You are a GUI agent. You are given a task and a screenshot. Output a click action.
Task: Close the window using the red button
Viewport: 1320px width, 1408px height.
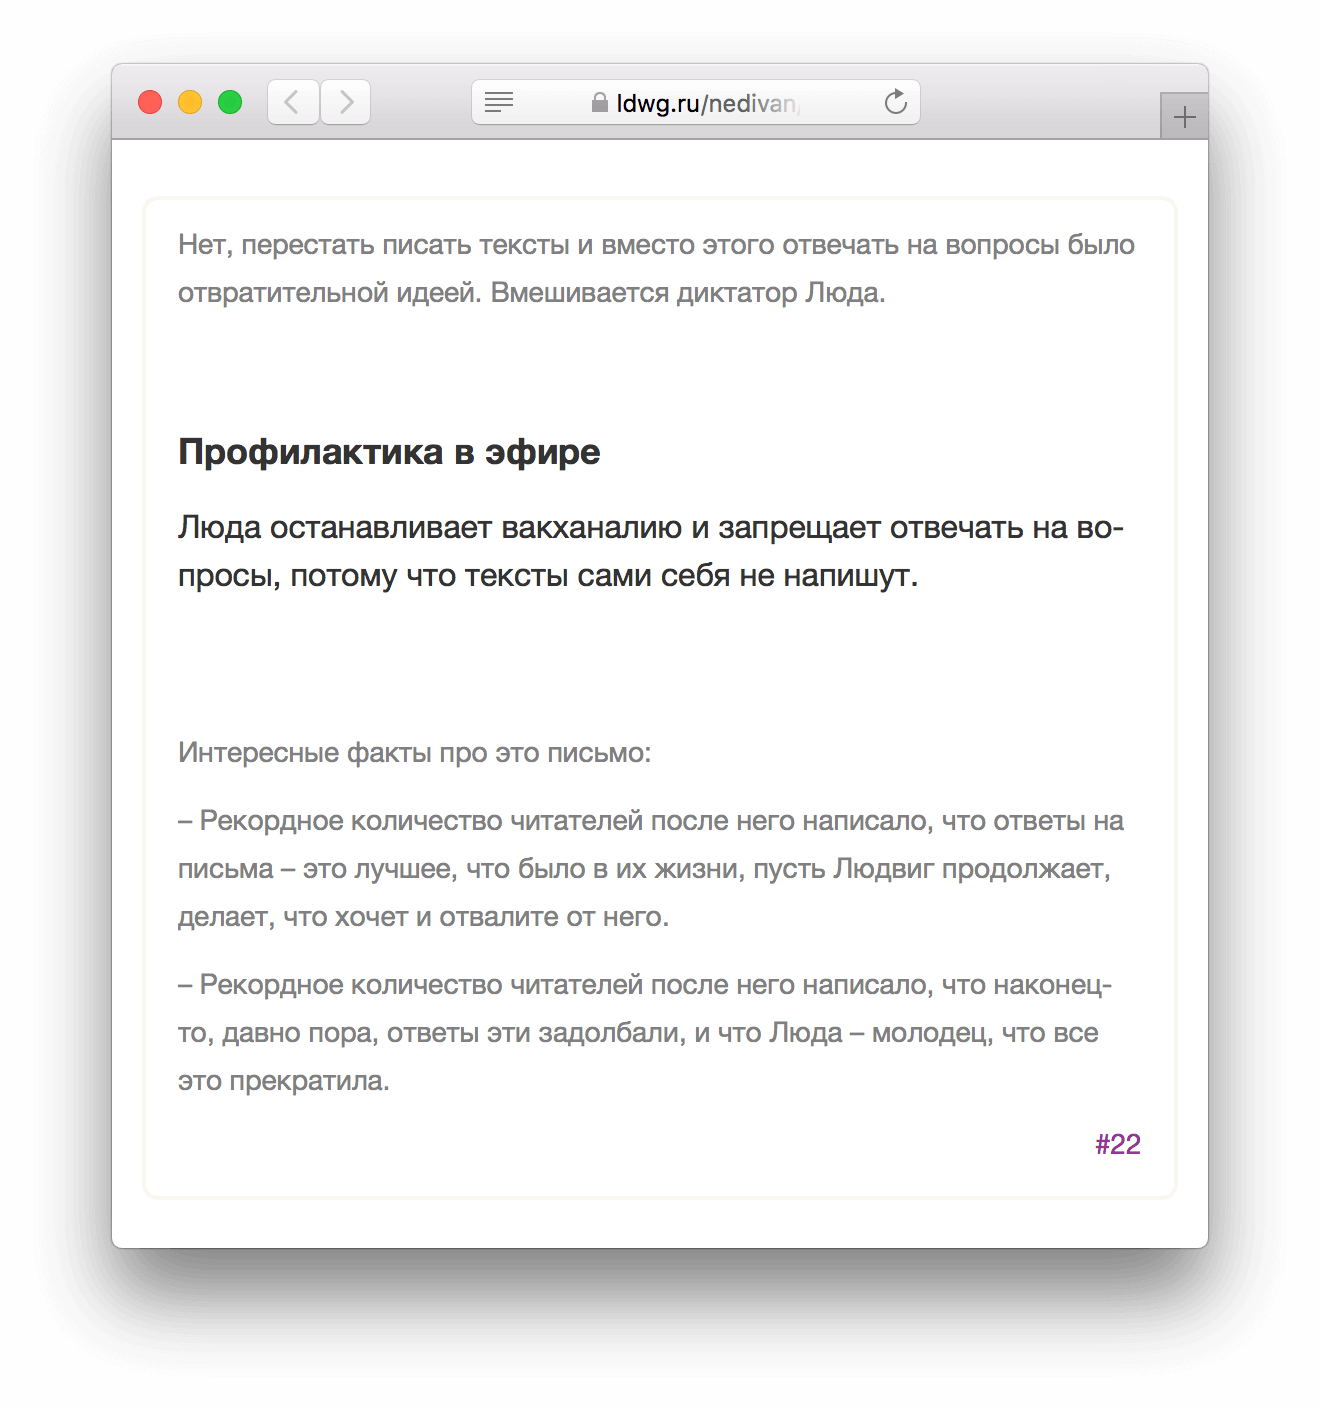pos(150,102)
